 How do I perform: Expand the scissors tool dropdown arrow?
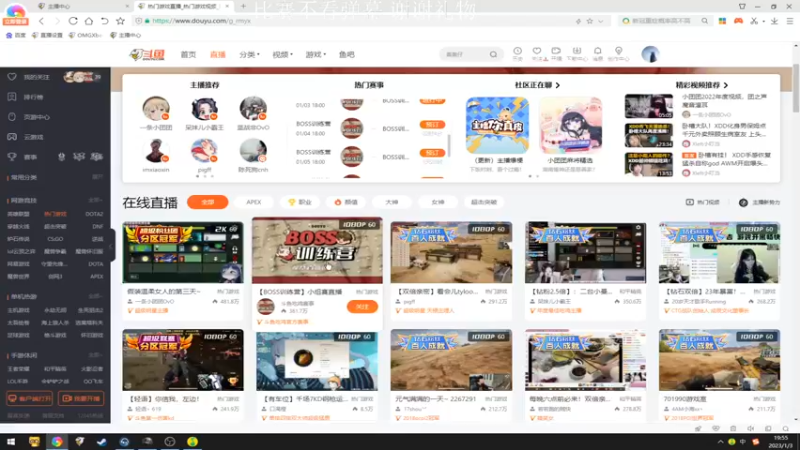click(763, 21)
